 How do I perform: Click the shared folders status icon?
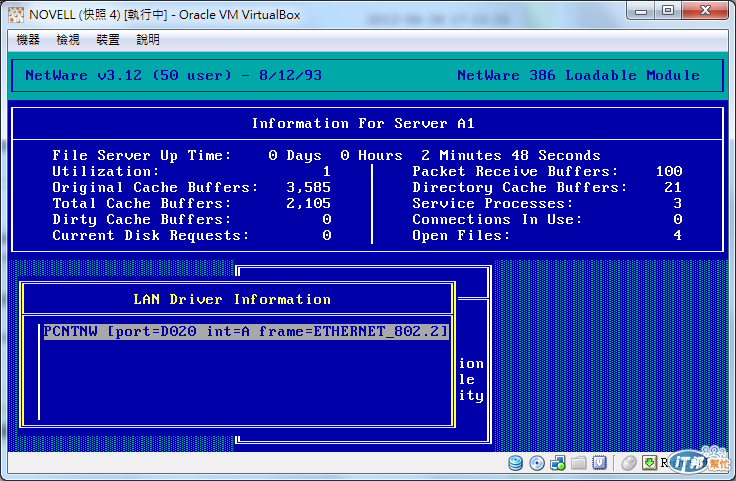coord(578,463)
